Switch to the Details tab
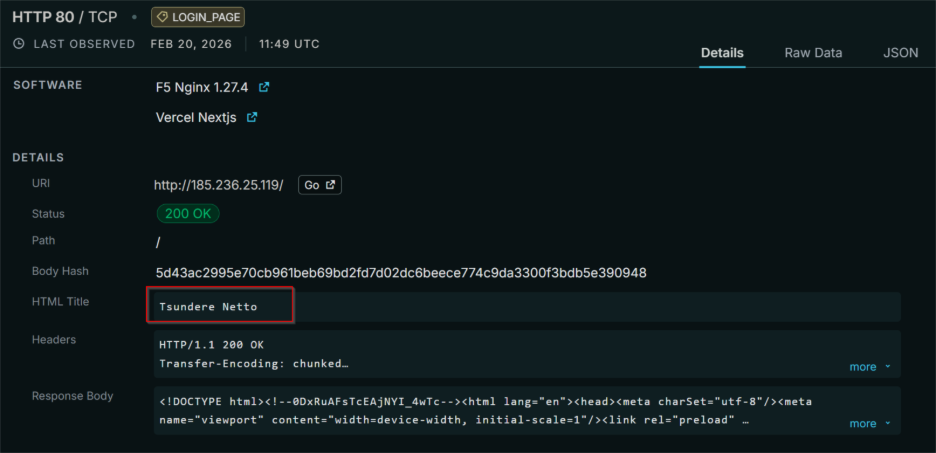The width and height of the screenshot is (936, 453). 722,53
